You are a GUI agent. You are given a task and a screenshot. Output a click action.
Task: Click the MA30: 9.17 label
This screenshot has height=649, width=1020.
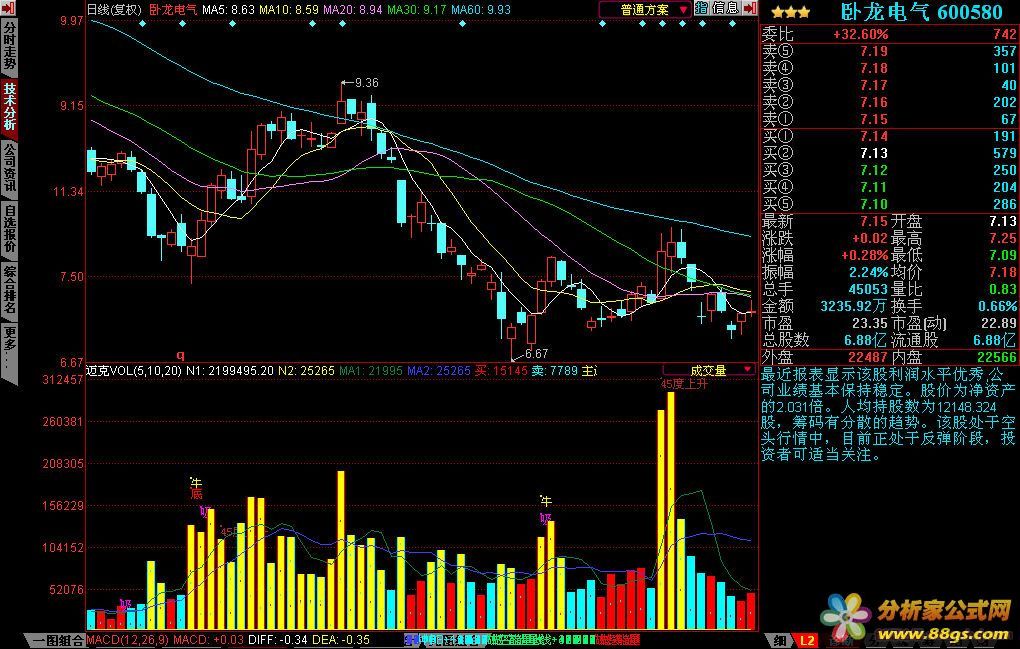click(x=416, y=10)
